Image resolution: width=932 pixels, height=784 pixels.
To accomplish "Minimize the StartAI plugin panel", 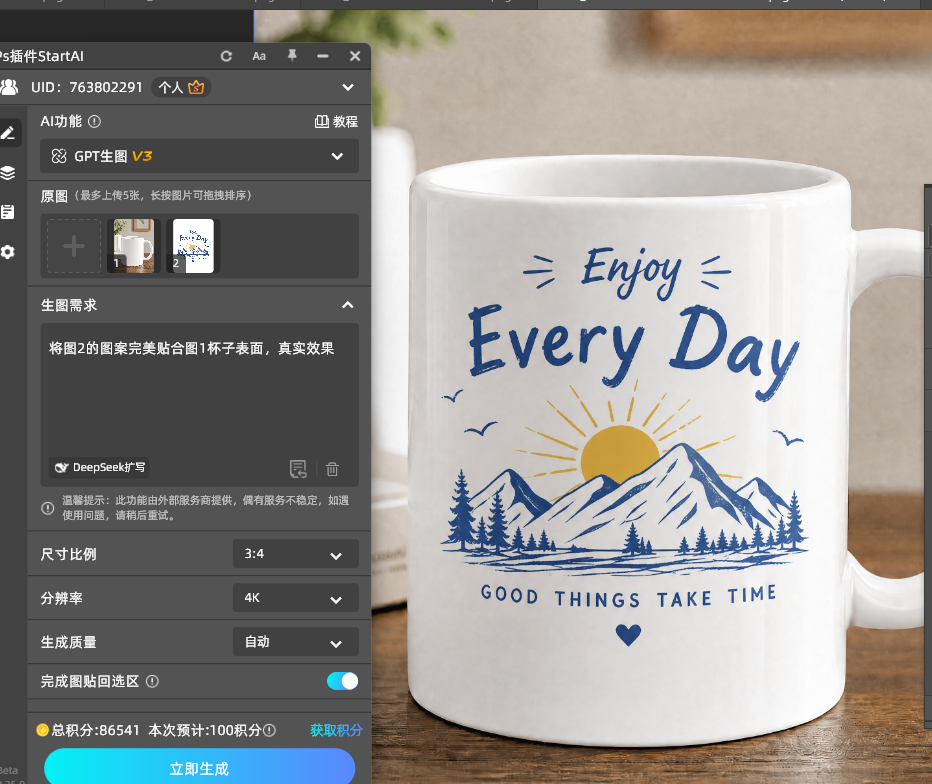I will point(323,56).
